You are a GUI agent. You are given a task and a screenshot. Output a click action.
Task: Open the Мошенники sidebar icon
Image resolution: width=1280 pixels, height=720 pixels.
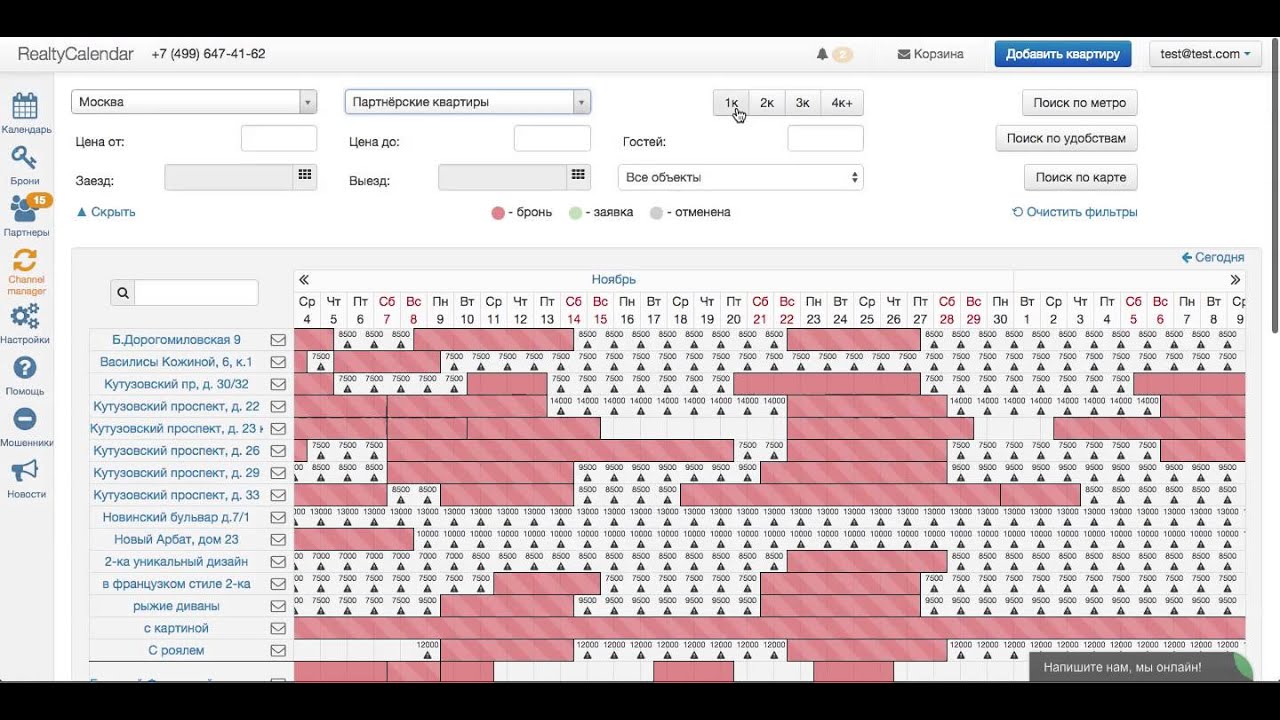click(x=26, y=420)
